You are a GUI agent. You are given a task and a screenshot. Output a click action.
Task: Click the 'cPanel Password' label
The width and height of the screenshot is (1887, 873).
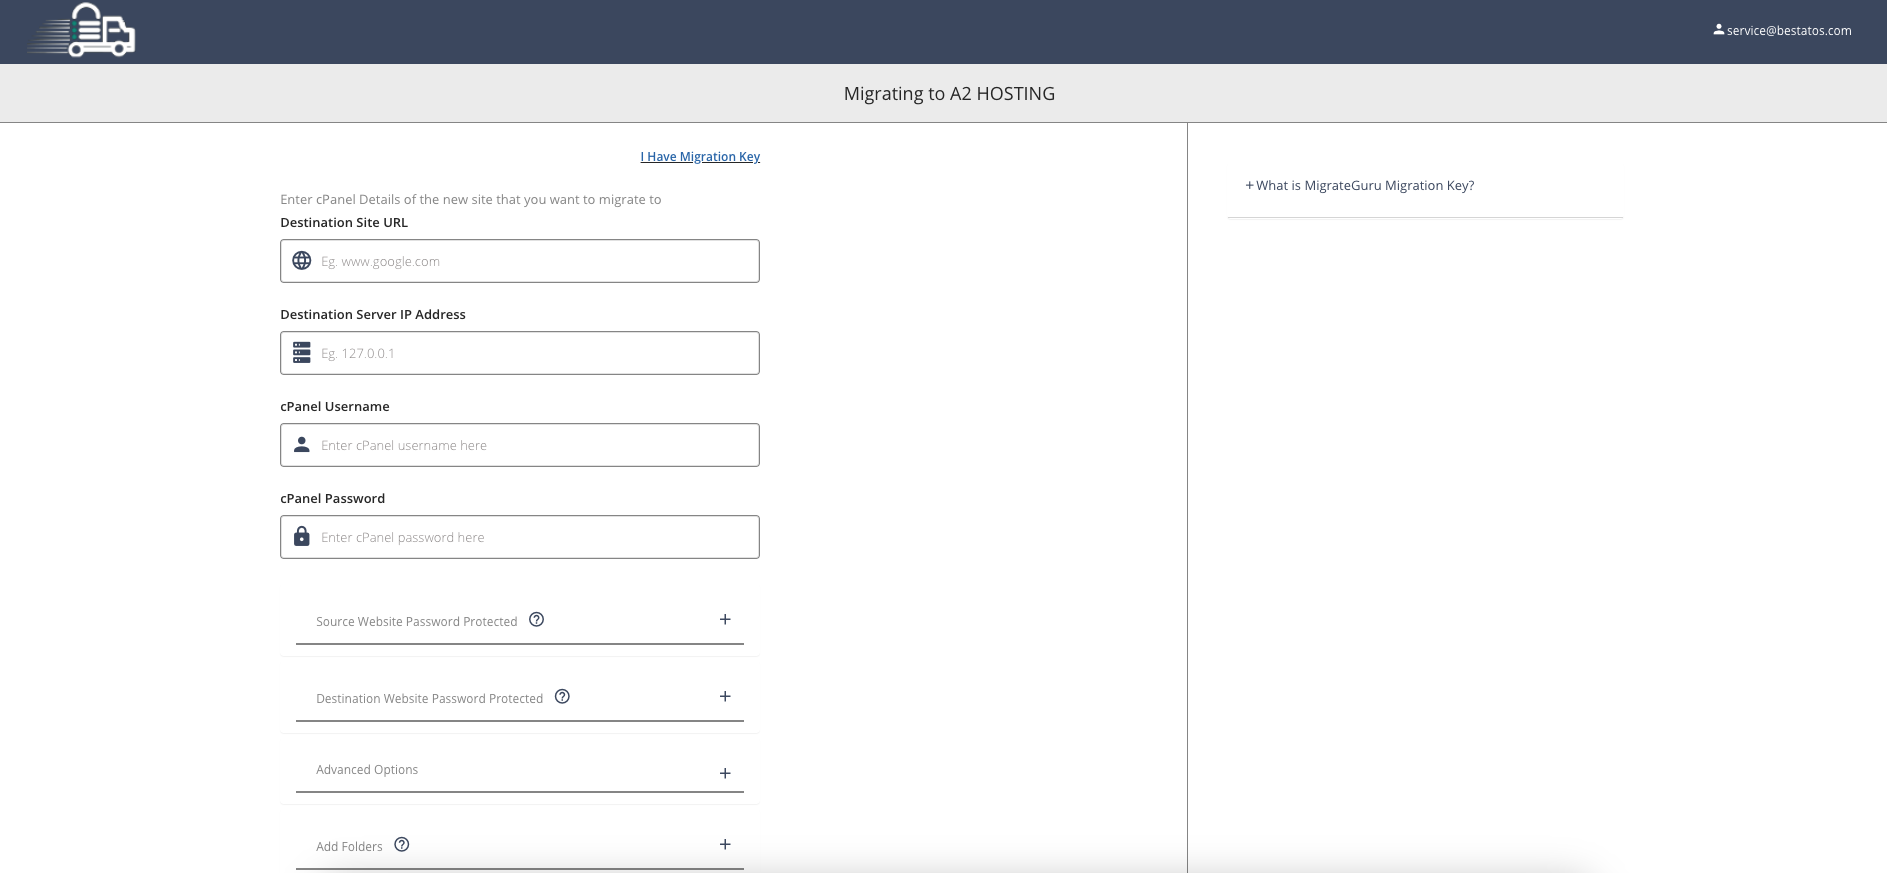click(x=332, y=499)
